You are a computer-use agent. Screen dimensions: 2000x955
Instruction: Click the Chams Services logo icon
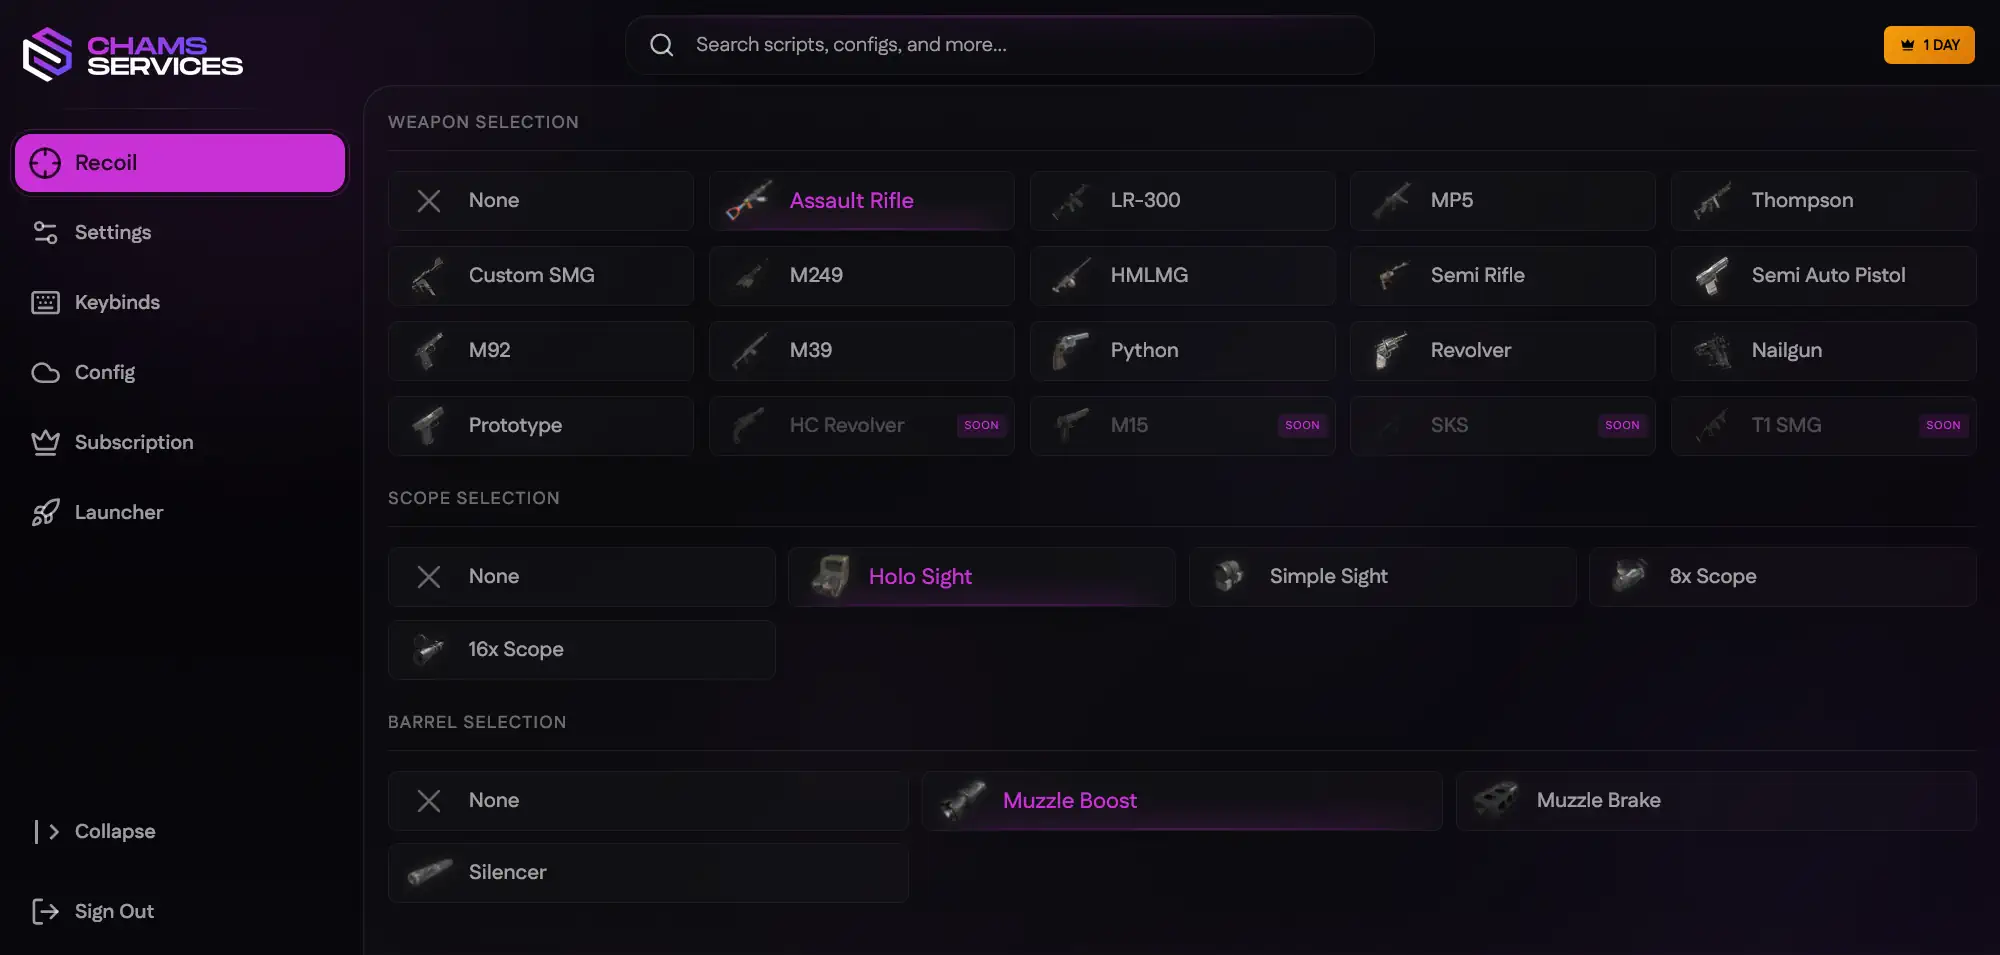click(47, 54)
